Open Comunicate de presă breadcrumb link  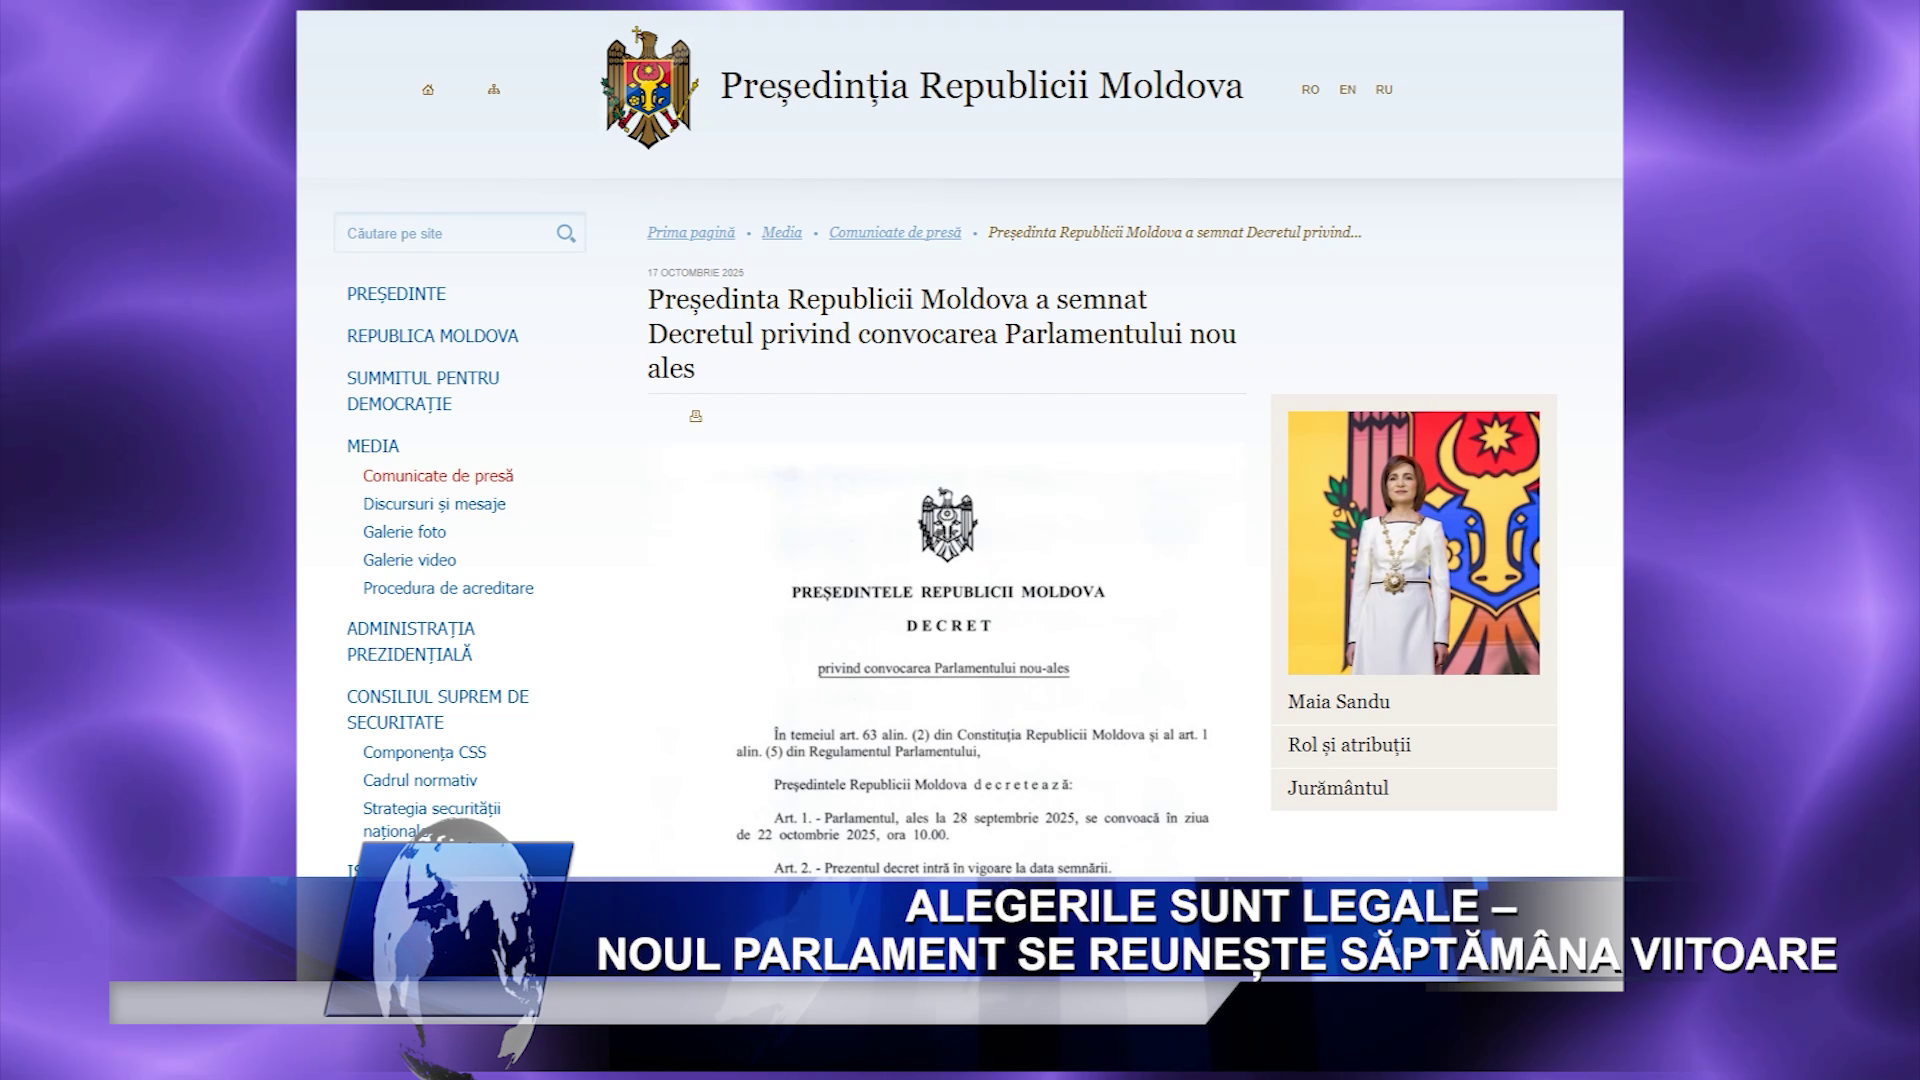(x=894, y=233)
